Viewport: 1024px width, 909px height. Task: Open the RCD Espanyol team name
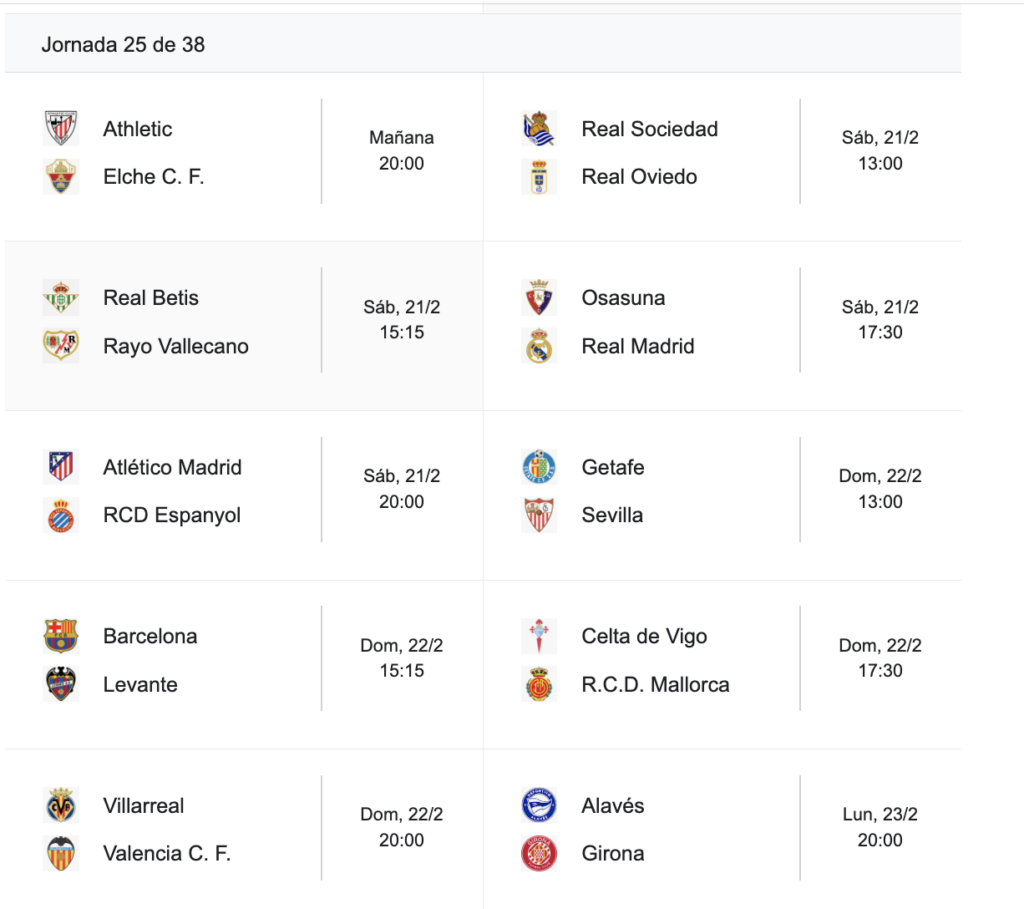[171, 515]
